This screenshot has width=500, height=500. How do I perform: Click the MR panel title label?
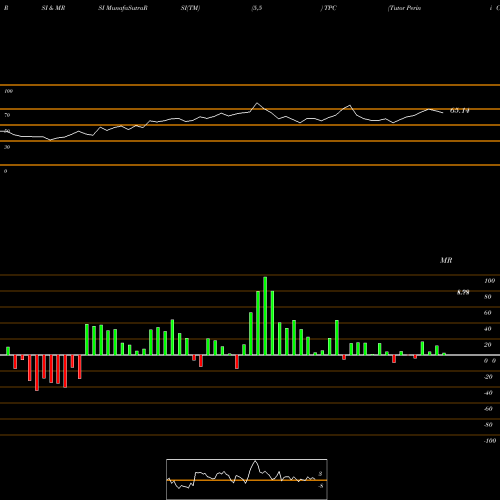tap(446, 260)
